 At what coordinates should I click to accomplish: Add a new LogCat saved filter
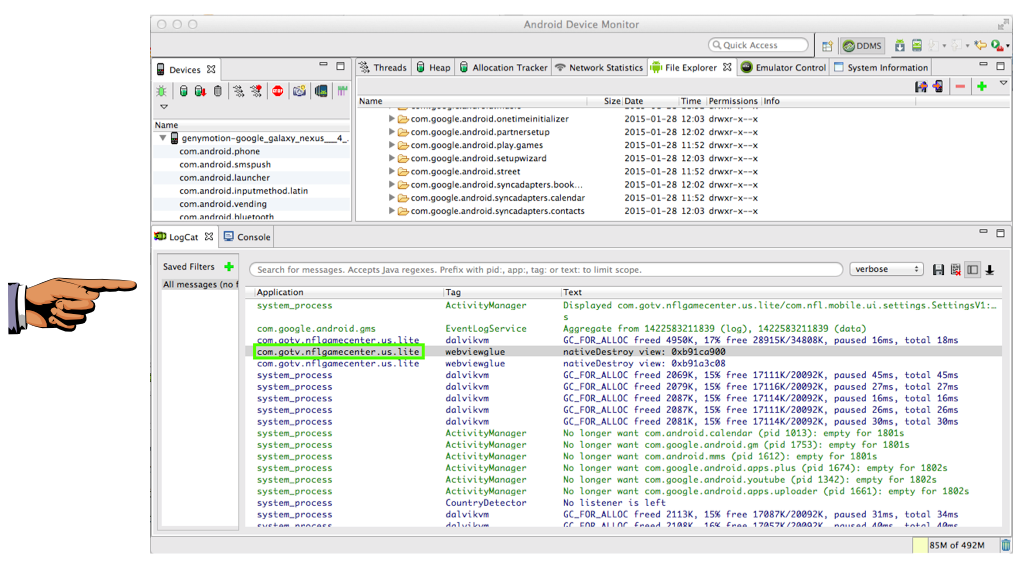(229, 267)
